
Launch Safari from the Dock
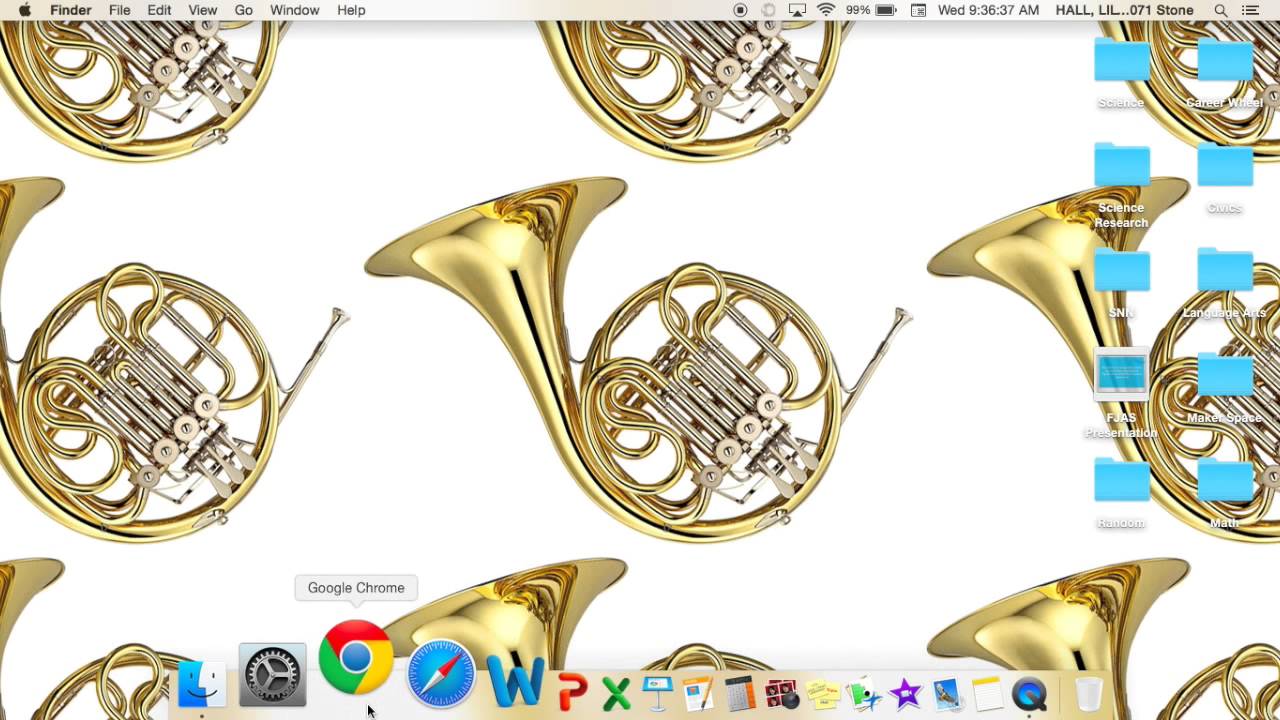441,672
